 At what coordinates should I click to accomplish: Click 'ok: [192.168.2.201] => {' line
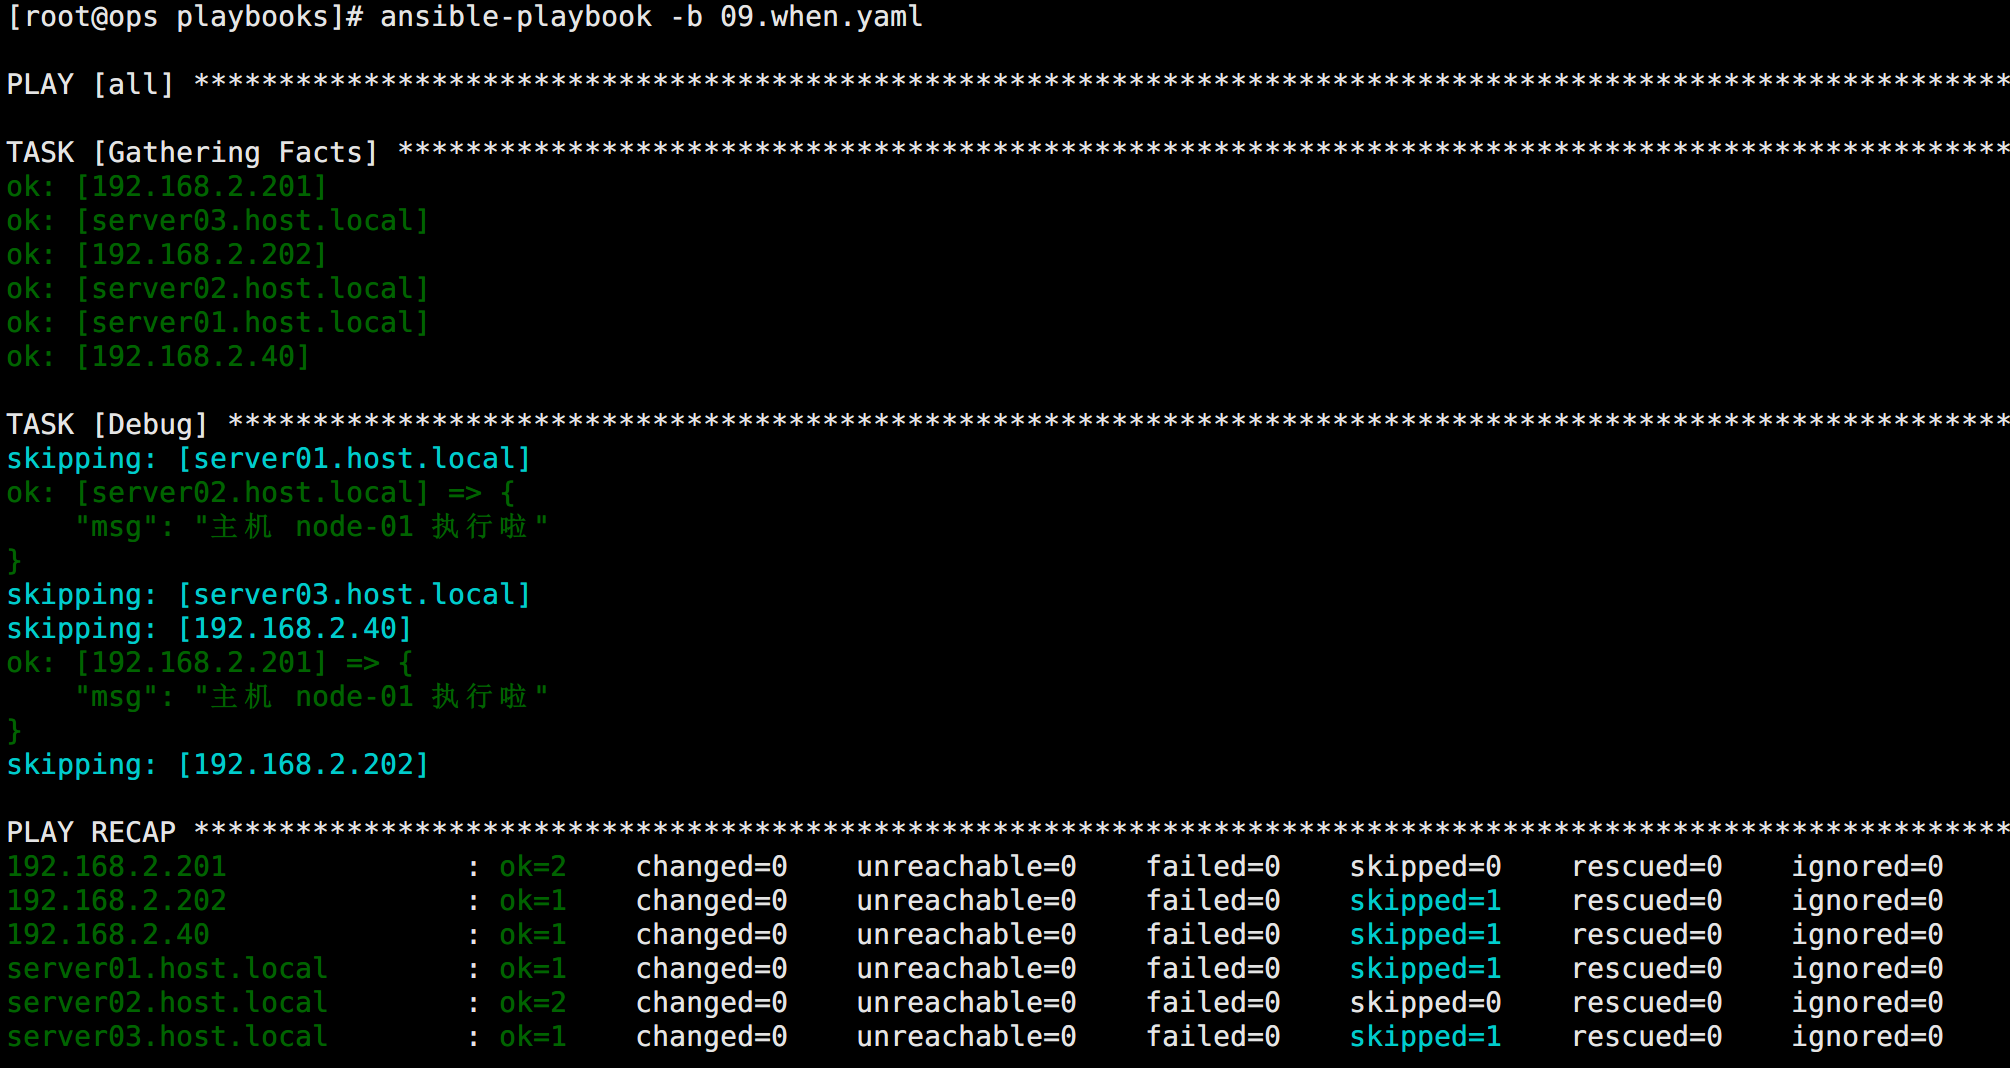click(210, 662)
